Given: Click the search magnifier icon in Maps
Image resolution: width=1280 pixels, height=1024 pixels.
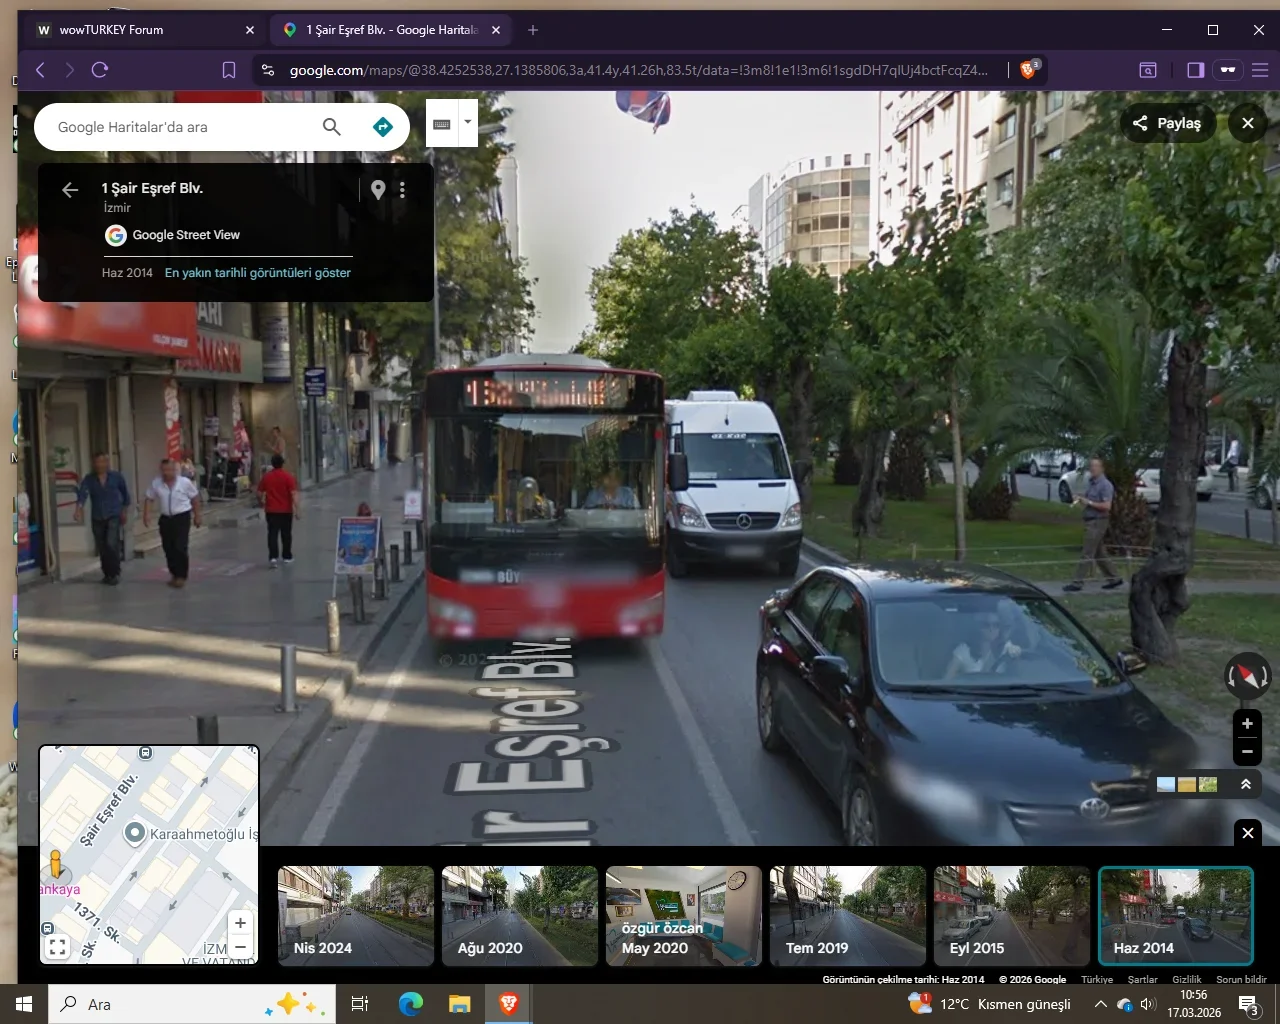Looking at the screenshot, I should tap(331, 127).
